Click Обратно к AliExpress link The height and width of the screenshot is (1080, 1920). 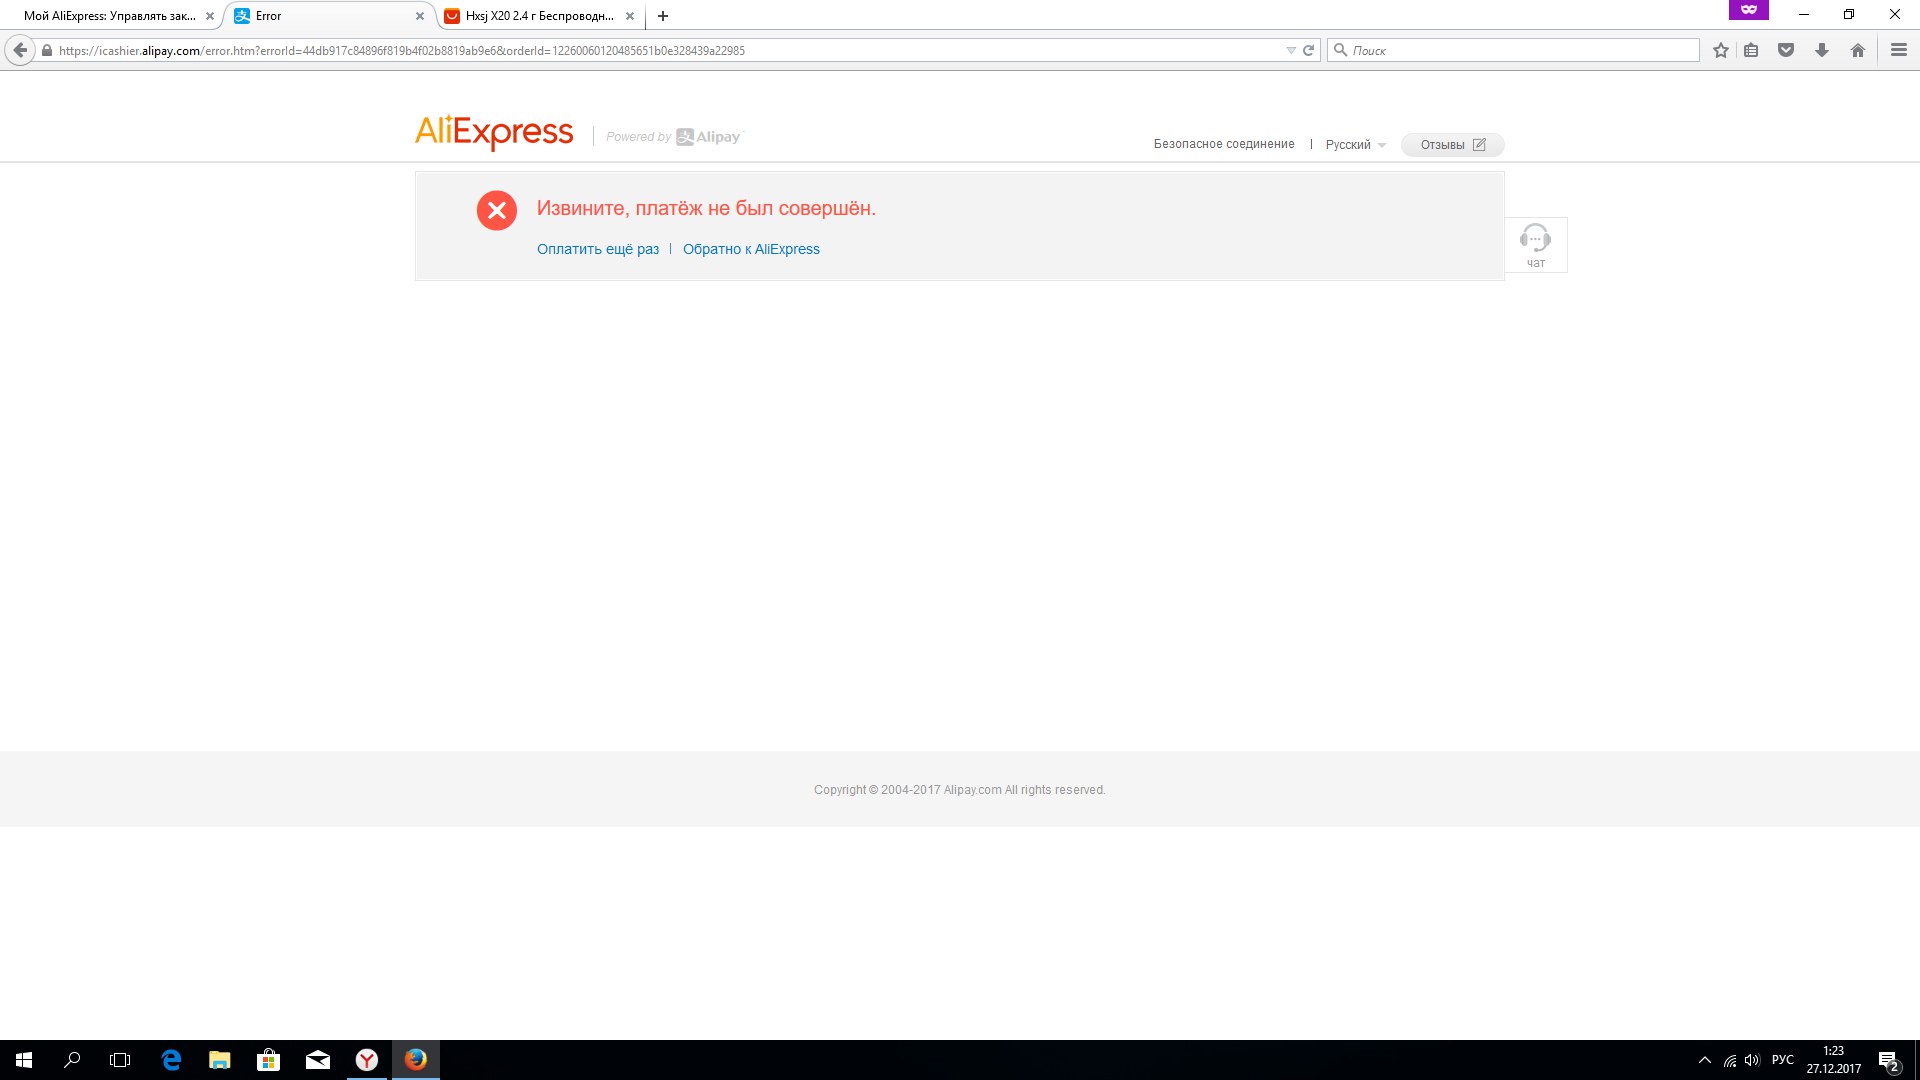(x=751, y=249)
